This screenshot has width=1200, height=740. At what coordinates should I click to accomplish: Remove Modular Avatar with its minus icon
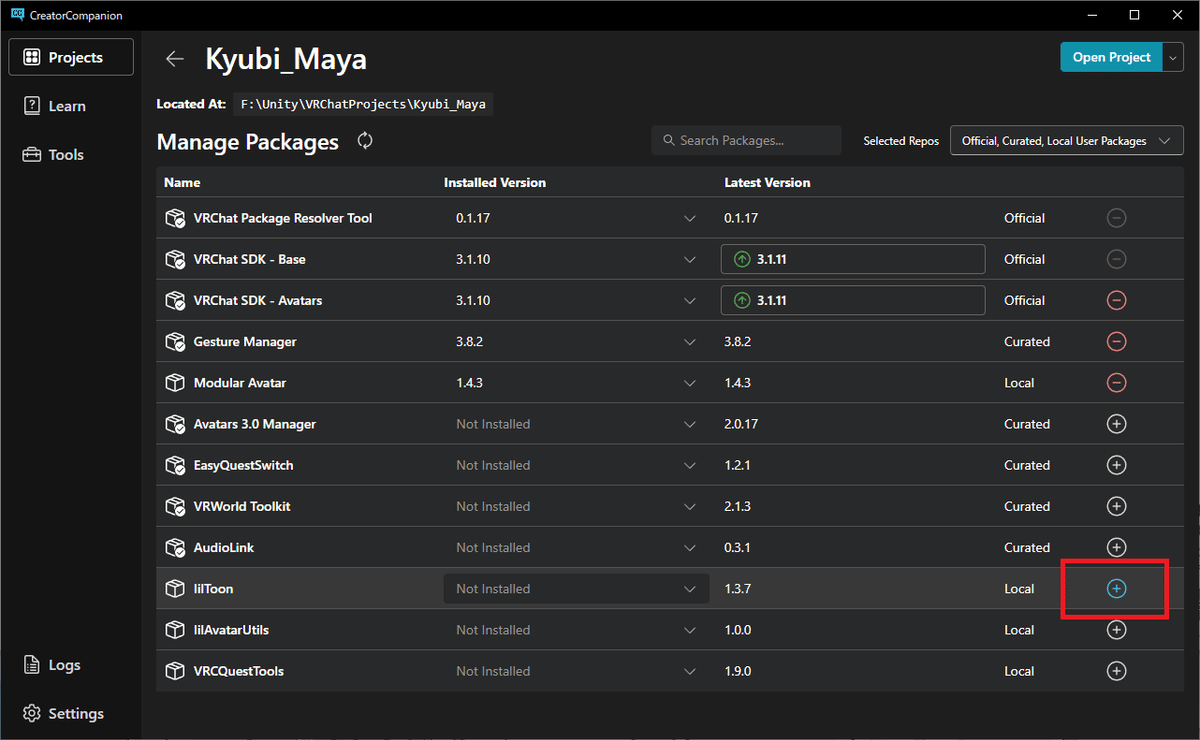pyautogui.click(x=1117, y=383)
